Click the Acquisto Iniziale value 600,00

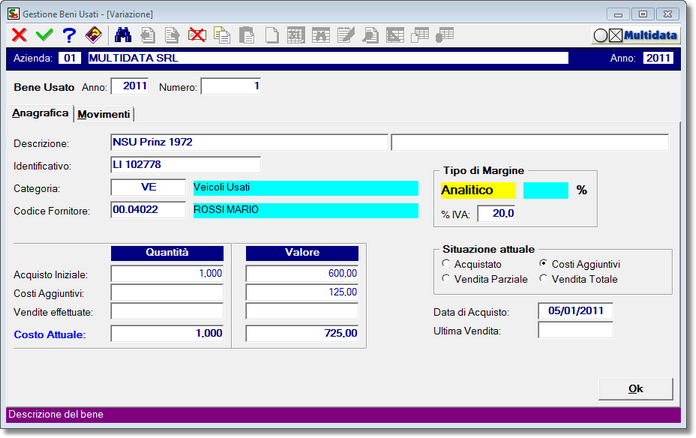[302, 274]
